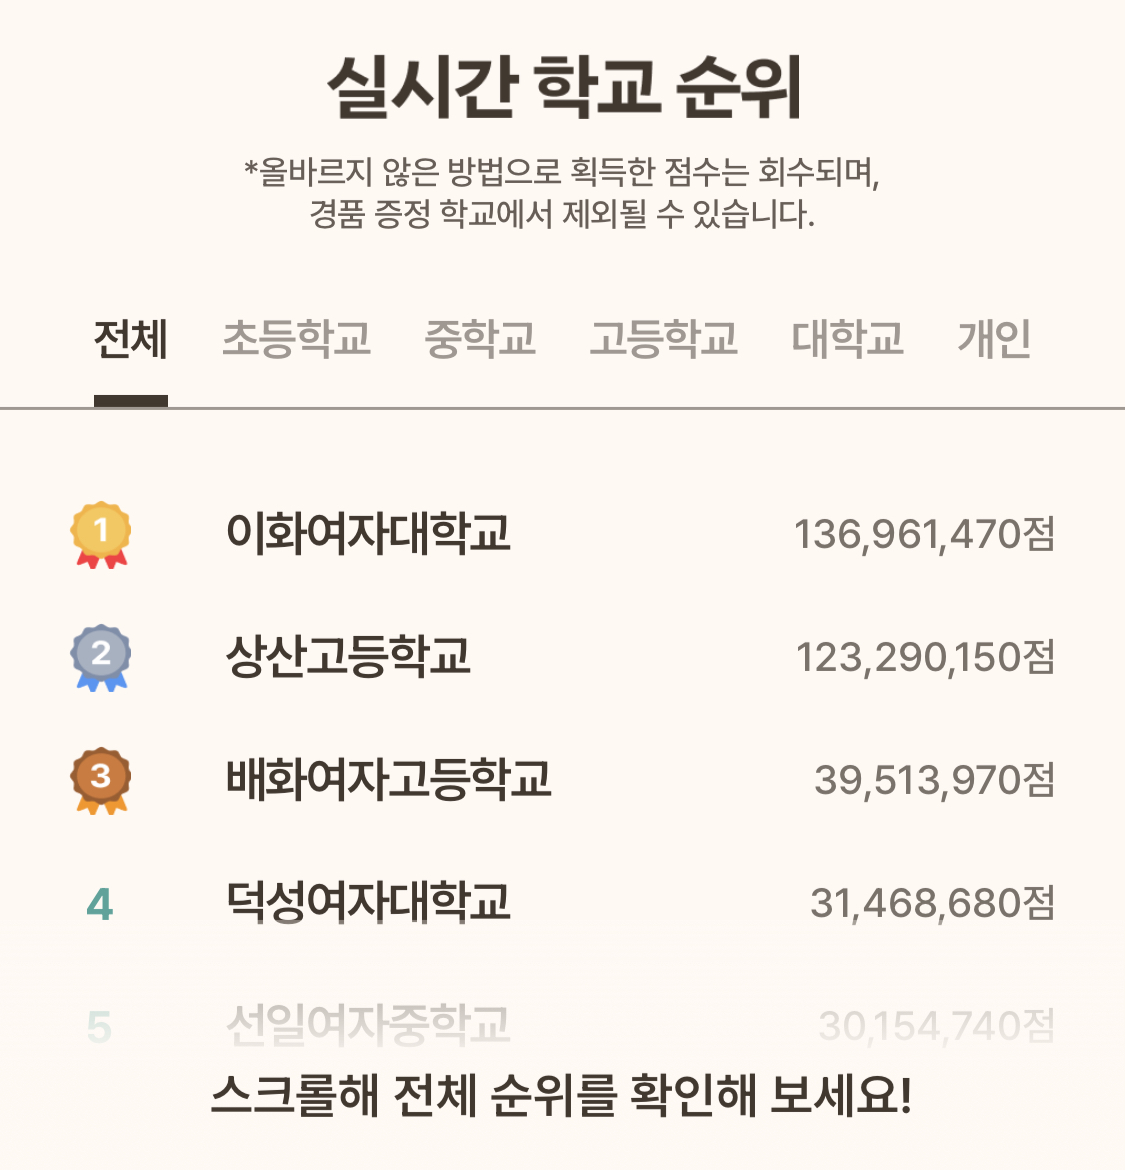Click the faded rank number 5 marker
Viewport: 1125px width, 1170px height.
pyautogui.click(x=100, y=1027)
